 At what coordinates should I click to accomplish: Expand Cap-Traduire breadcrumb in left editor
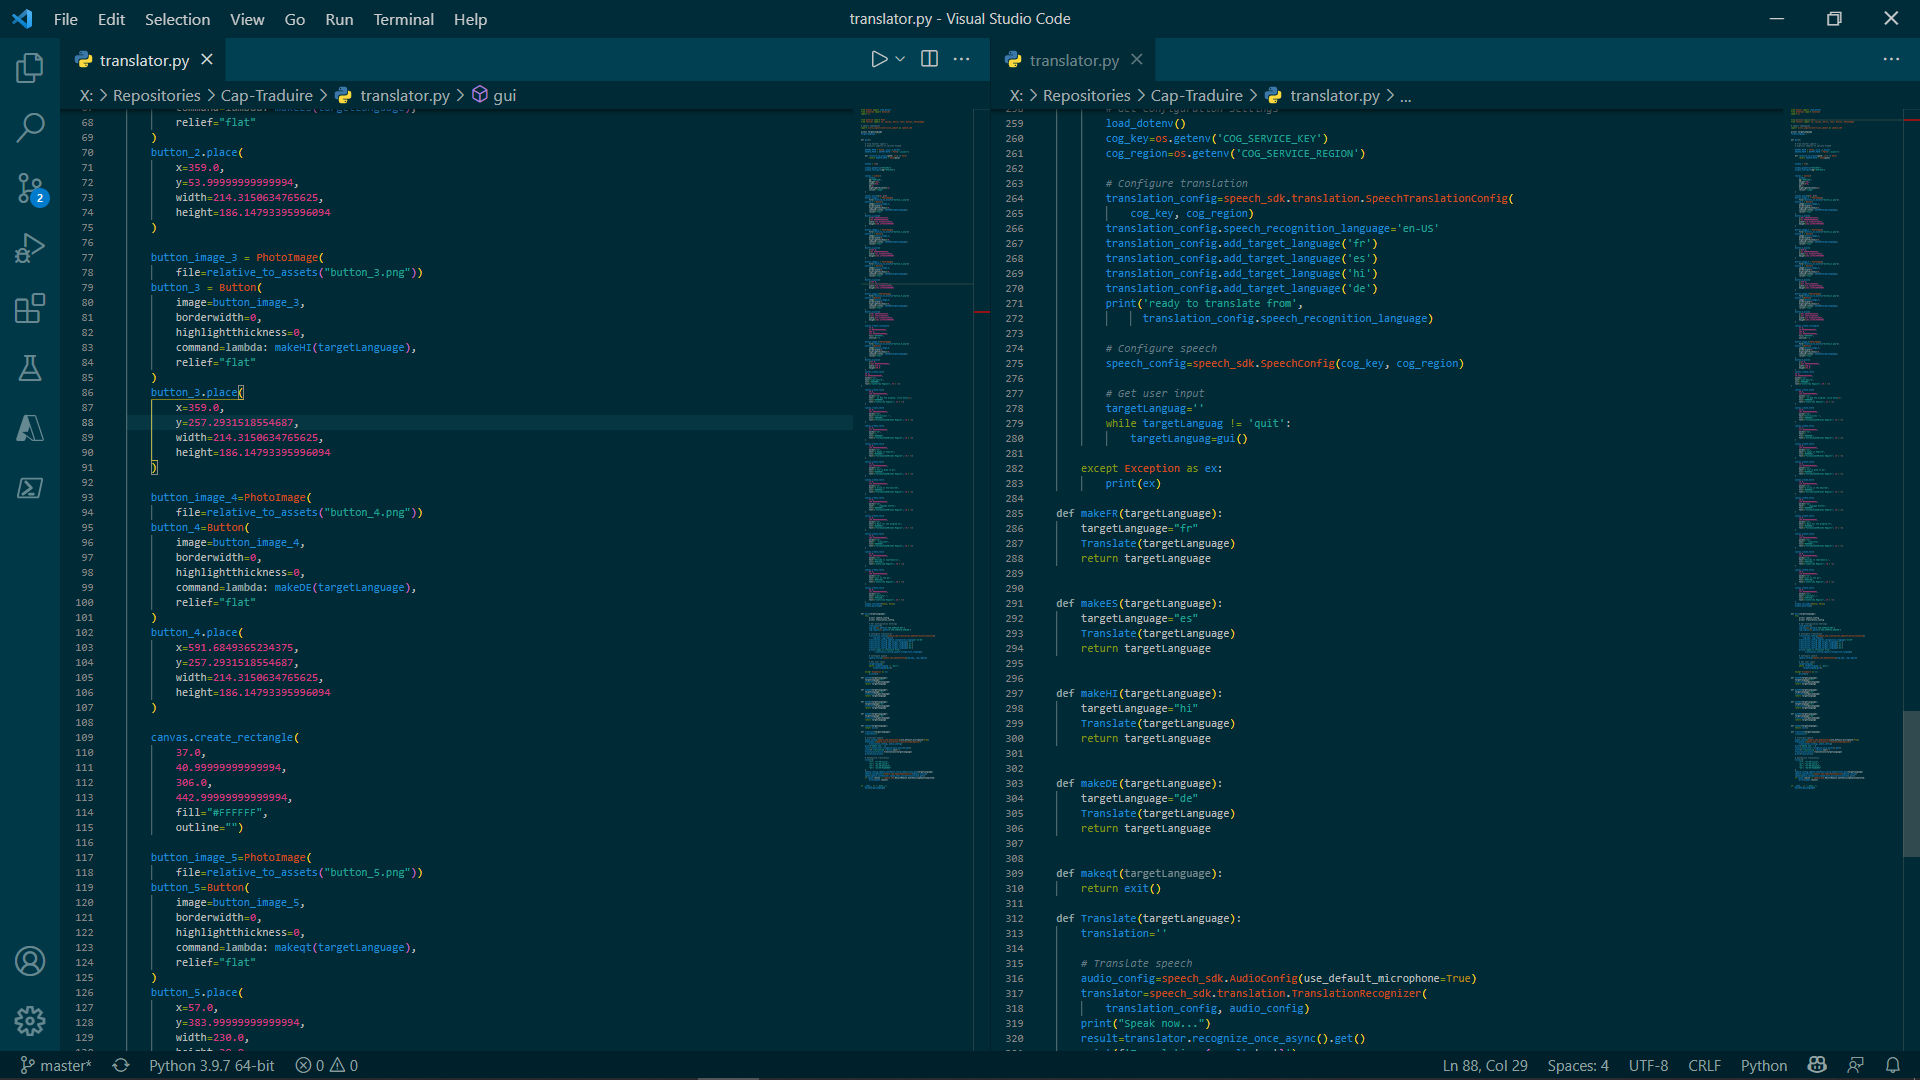coord(266,95)
